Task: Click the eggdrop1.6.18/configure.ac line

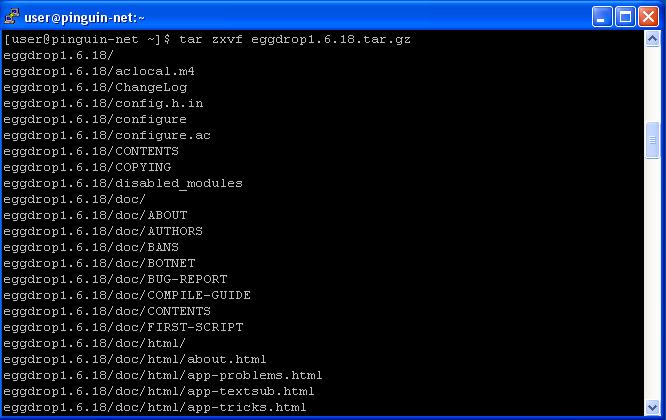Action: click(107, 135)
